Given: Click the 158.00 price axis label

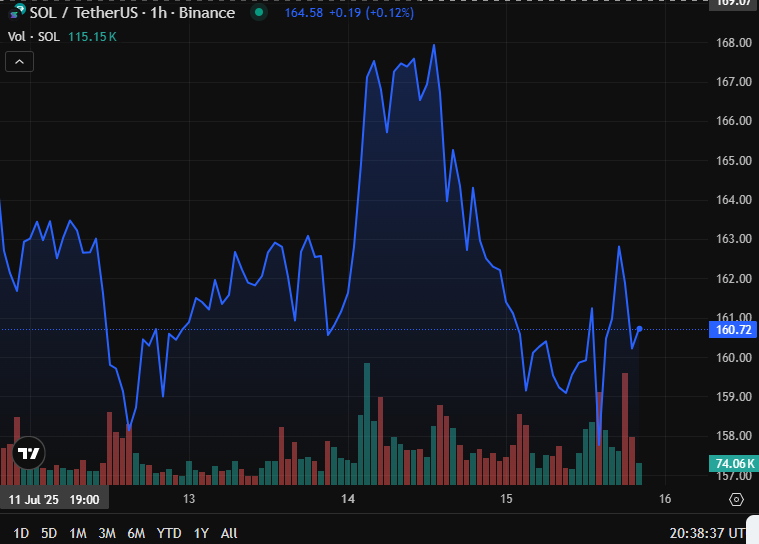Looking at the screenshot, I should click(734, 436).
